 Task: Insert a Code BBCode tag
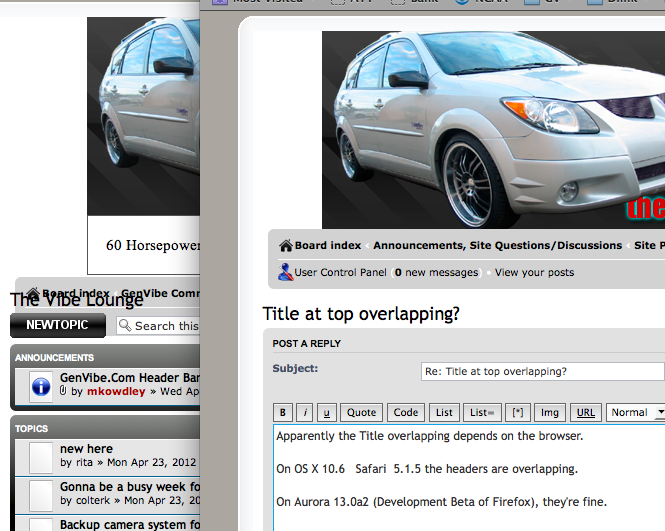click(x=405, y=413)
